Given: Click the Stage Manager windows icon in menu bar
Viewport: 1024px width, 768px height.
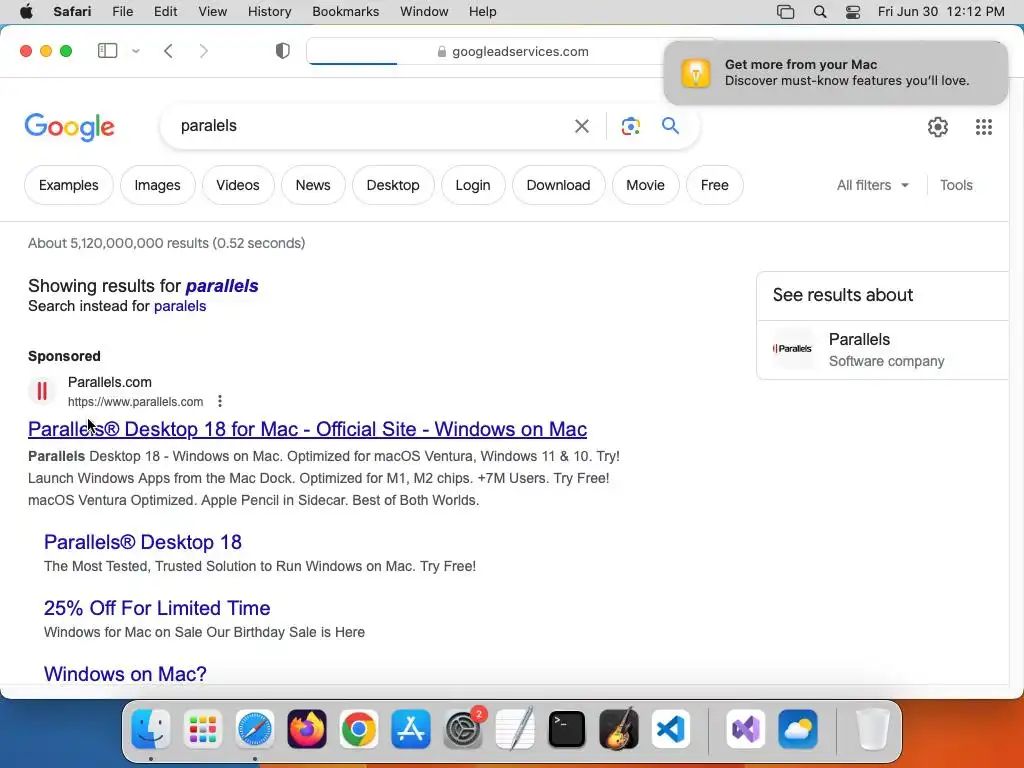Looking at the screenshot, I should pyautogui.click(x=786, y=12).
